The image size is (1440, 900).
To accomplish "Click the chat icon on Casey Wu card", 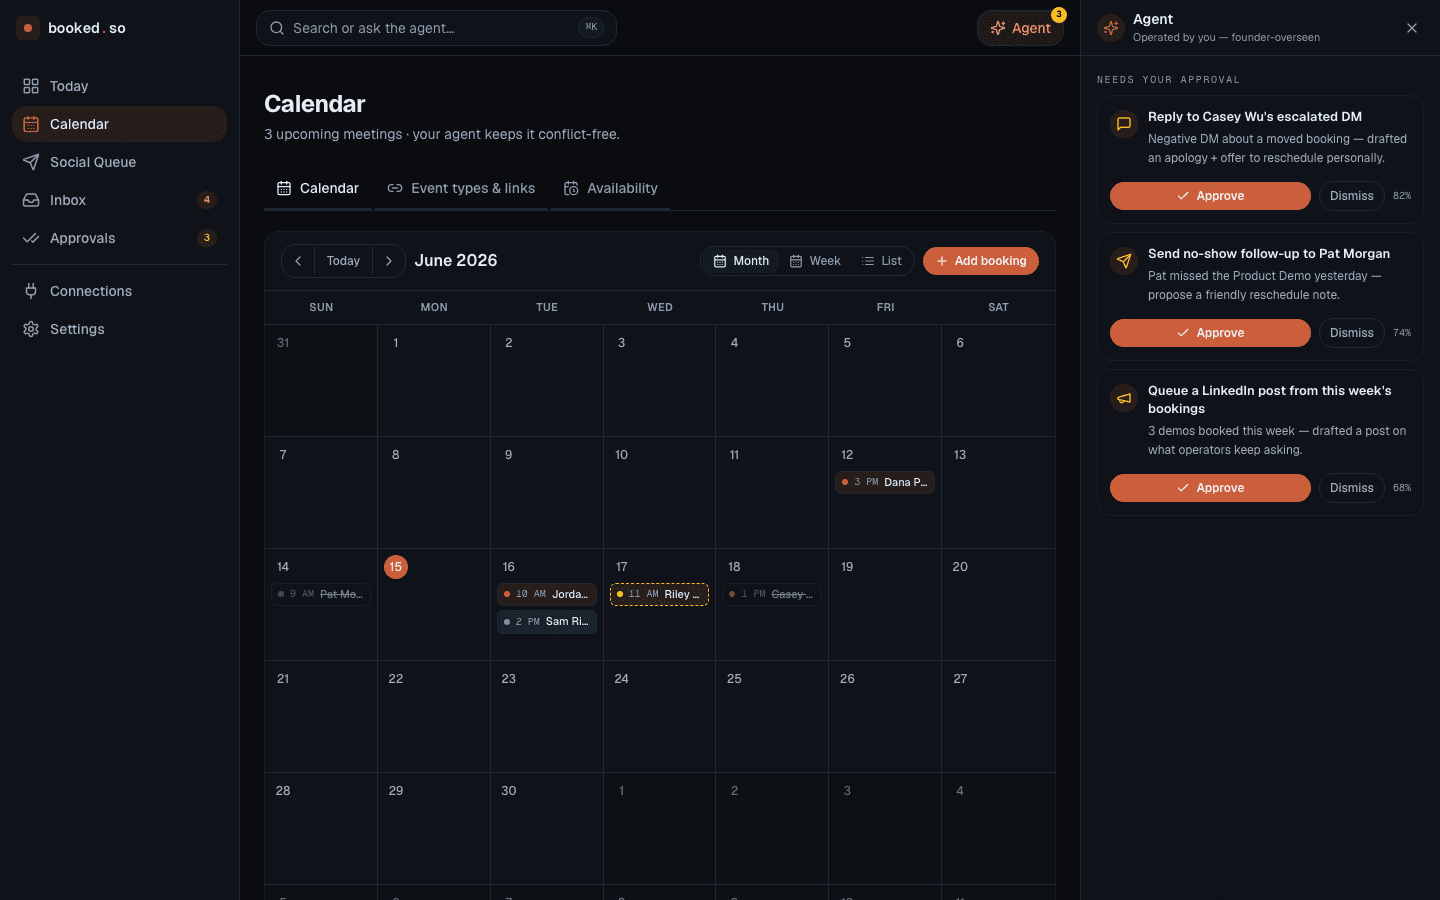I will (1124, 124).
